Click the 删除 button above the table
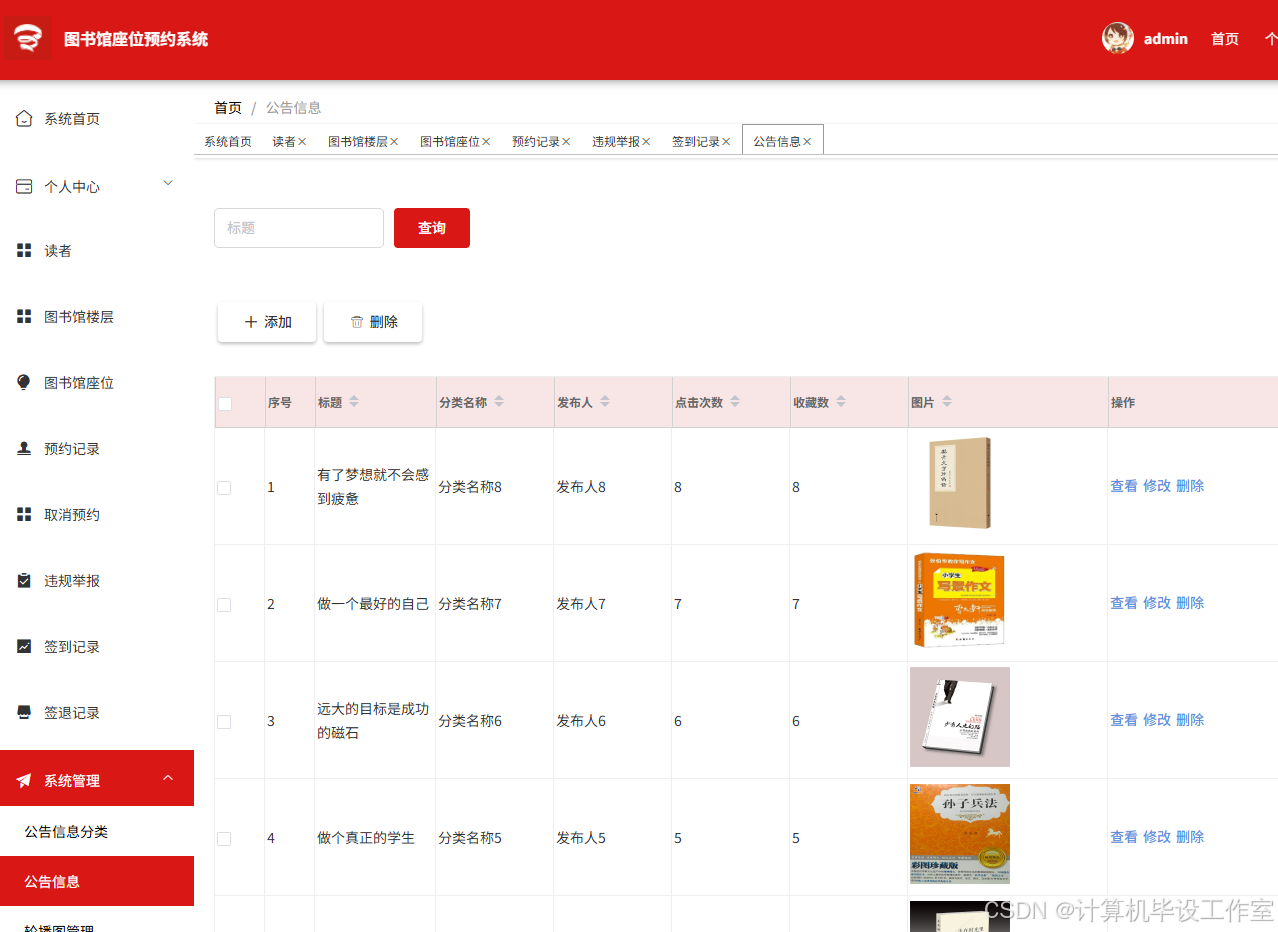 [373, 322]
